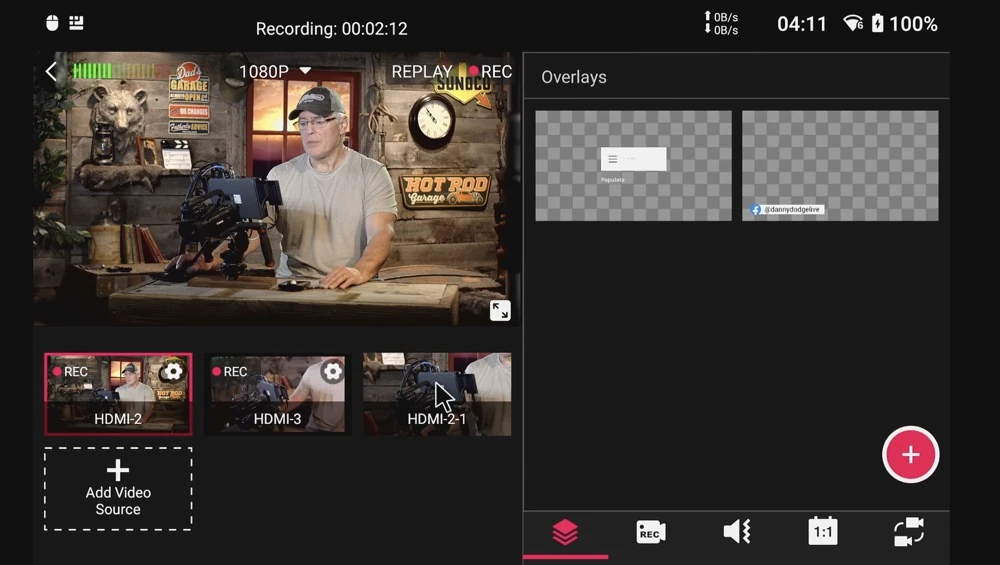Toggle the Populate overlay thumbnail
Screen dimensions: 1000x565
pyautogui.click(x=633, y=165)
